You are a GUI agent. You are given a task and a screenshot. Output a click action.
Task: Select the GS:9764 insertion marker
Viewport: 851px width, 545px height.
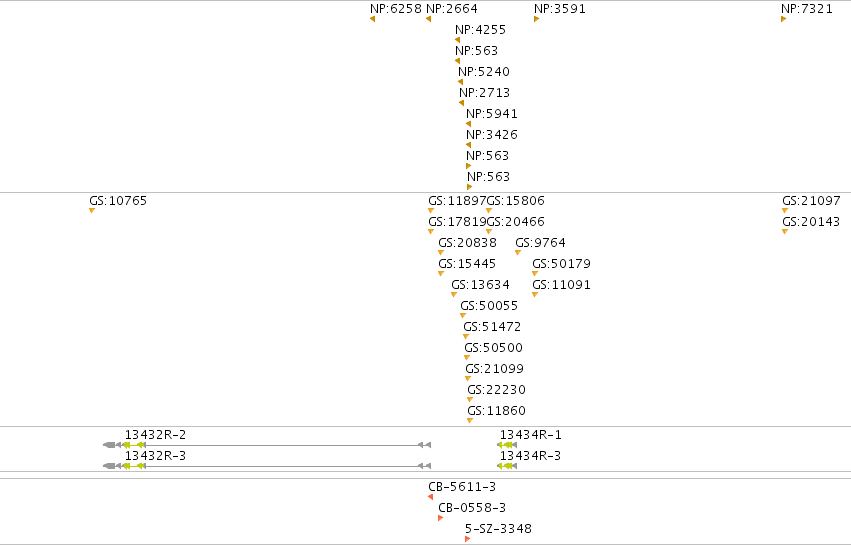click(518, 252)
